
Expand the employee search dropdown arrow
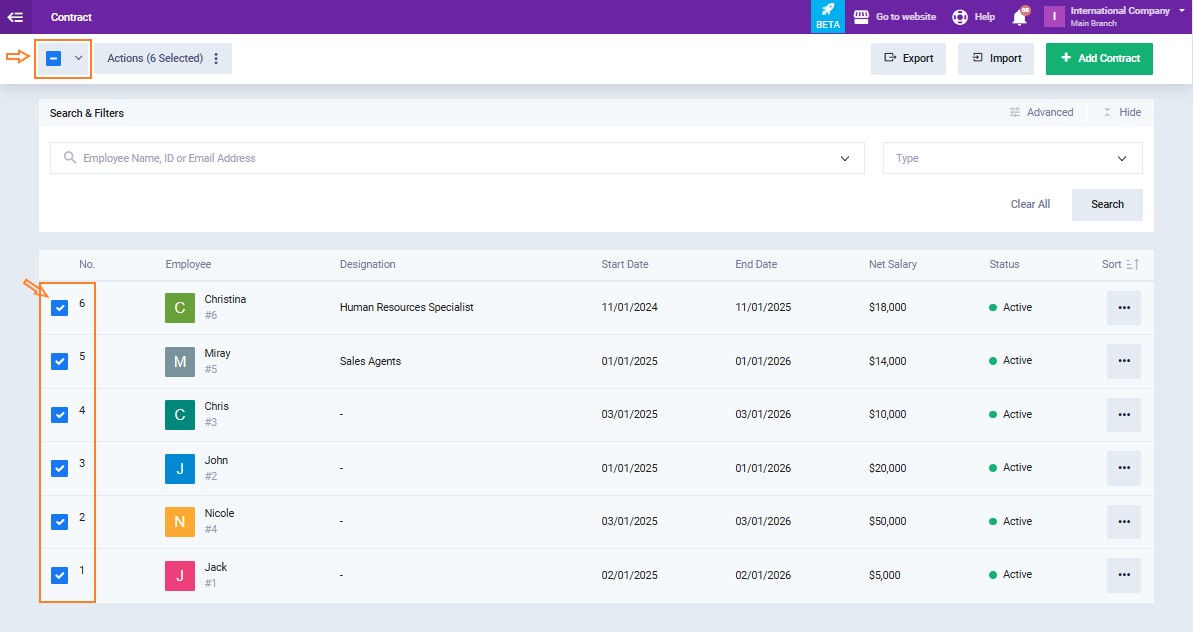click(845, 158)
